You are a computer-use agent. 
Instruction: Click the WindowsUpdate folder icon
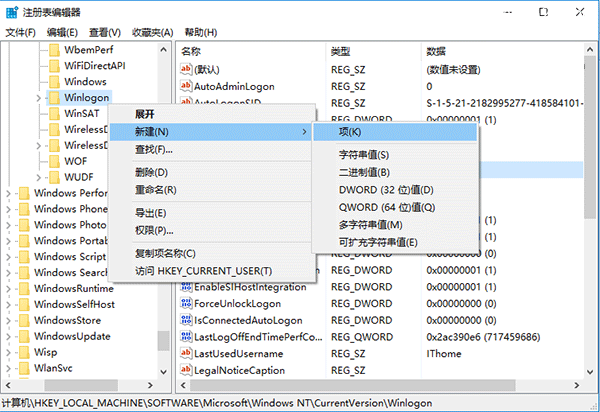click(x=24, y=336)
